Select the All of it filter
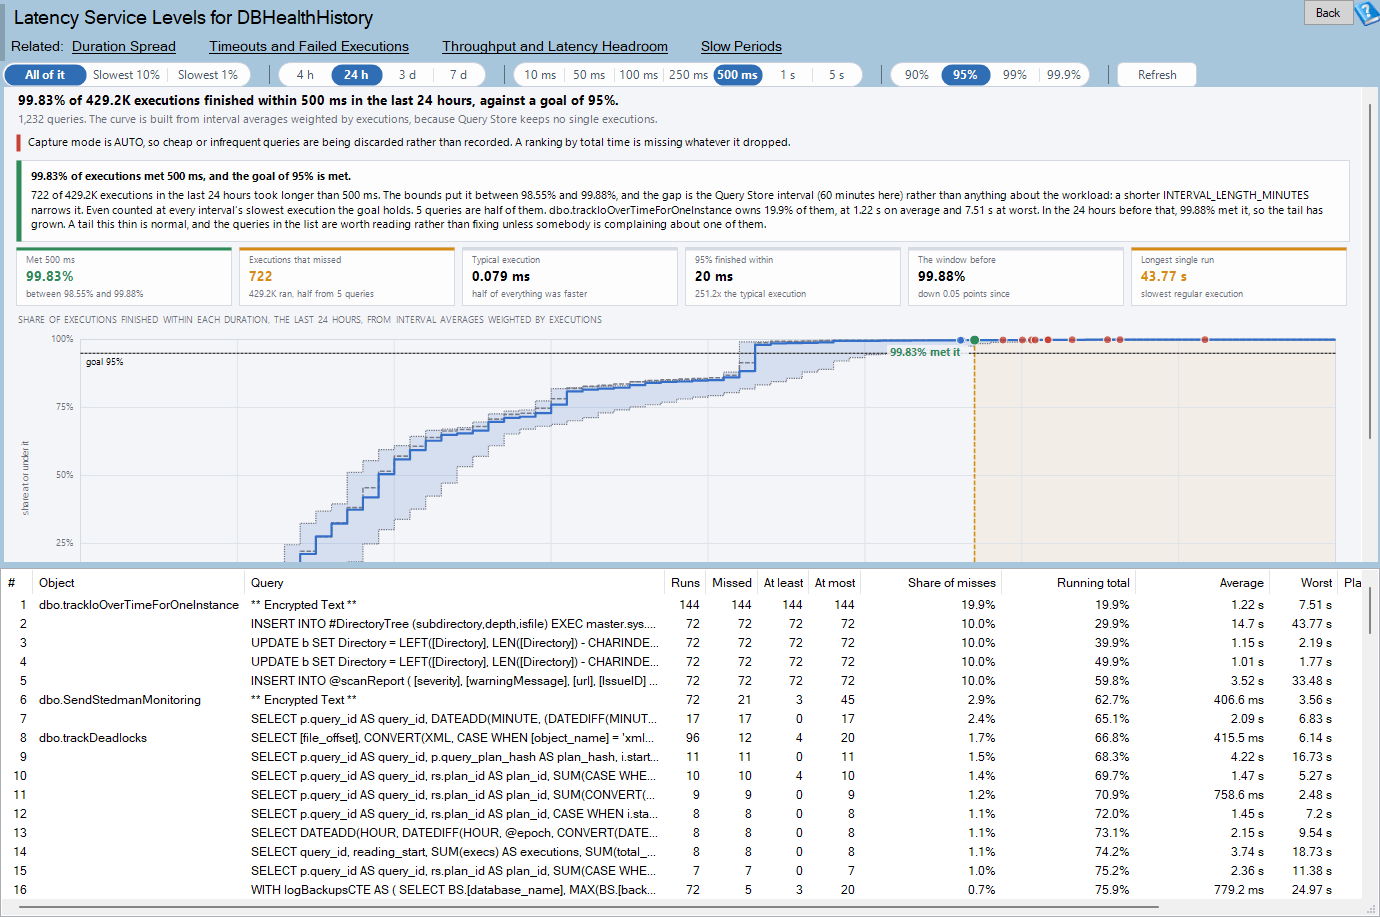 coord(45,75)
